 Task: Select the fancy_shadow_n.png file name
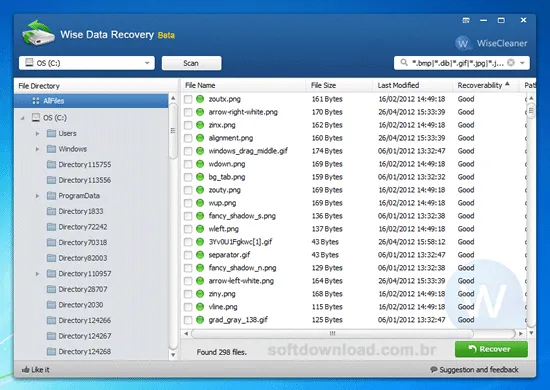click(242, 268)
